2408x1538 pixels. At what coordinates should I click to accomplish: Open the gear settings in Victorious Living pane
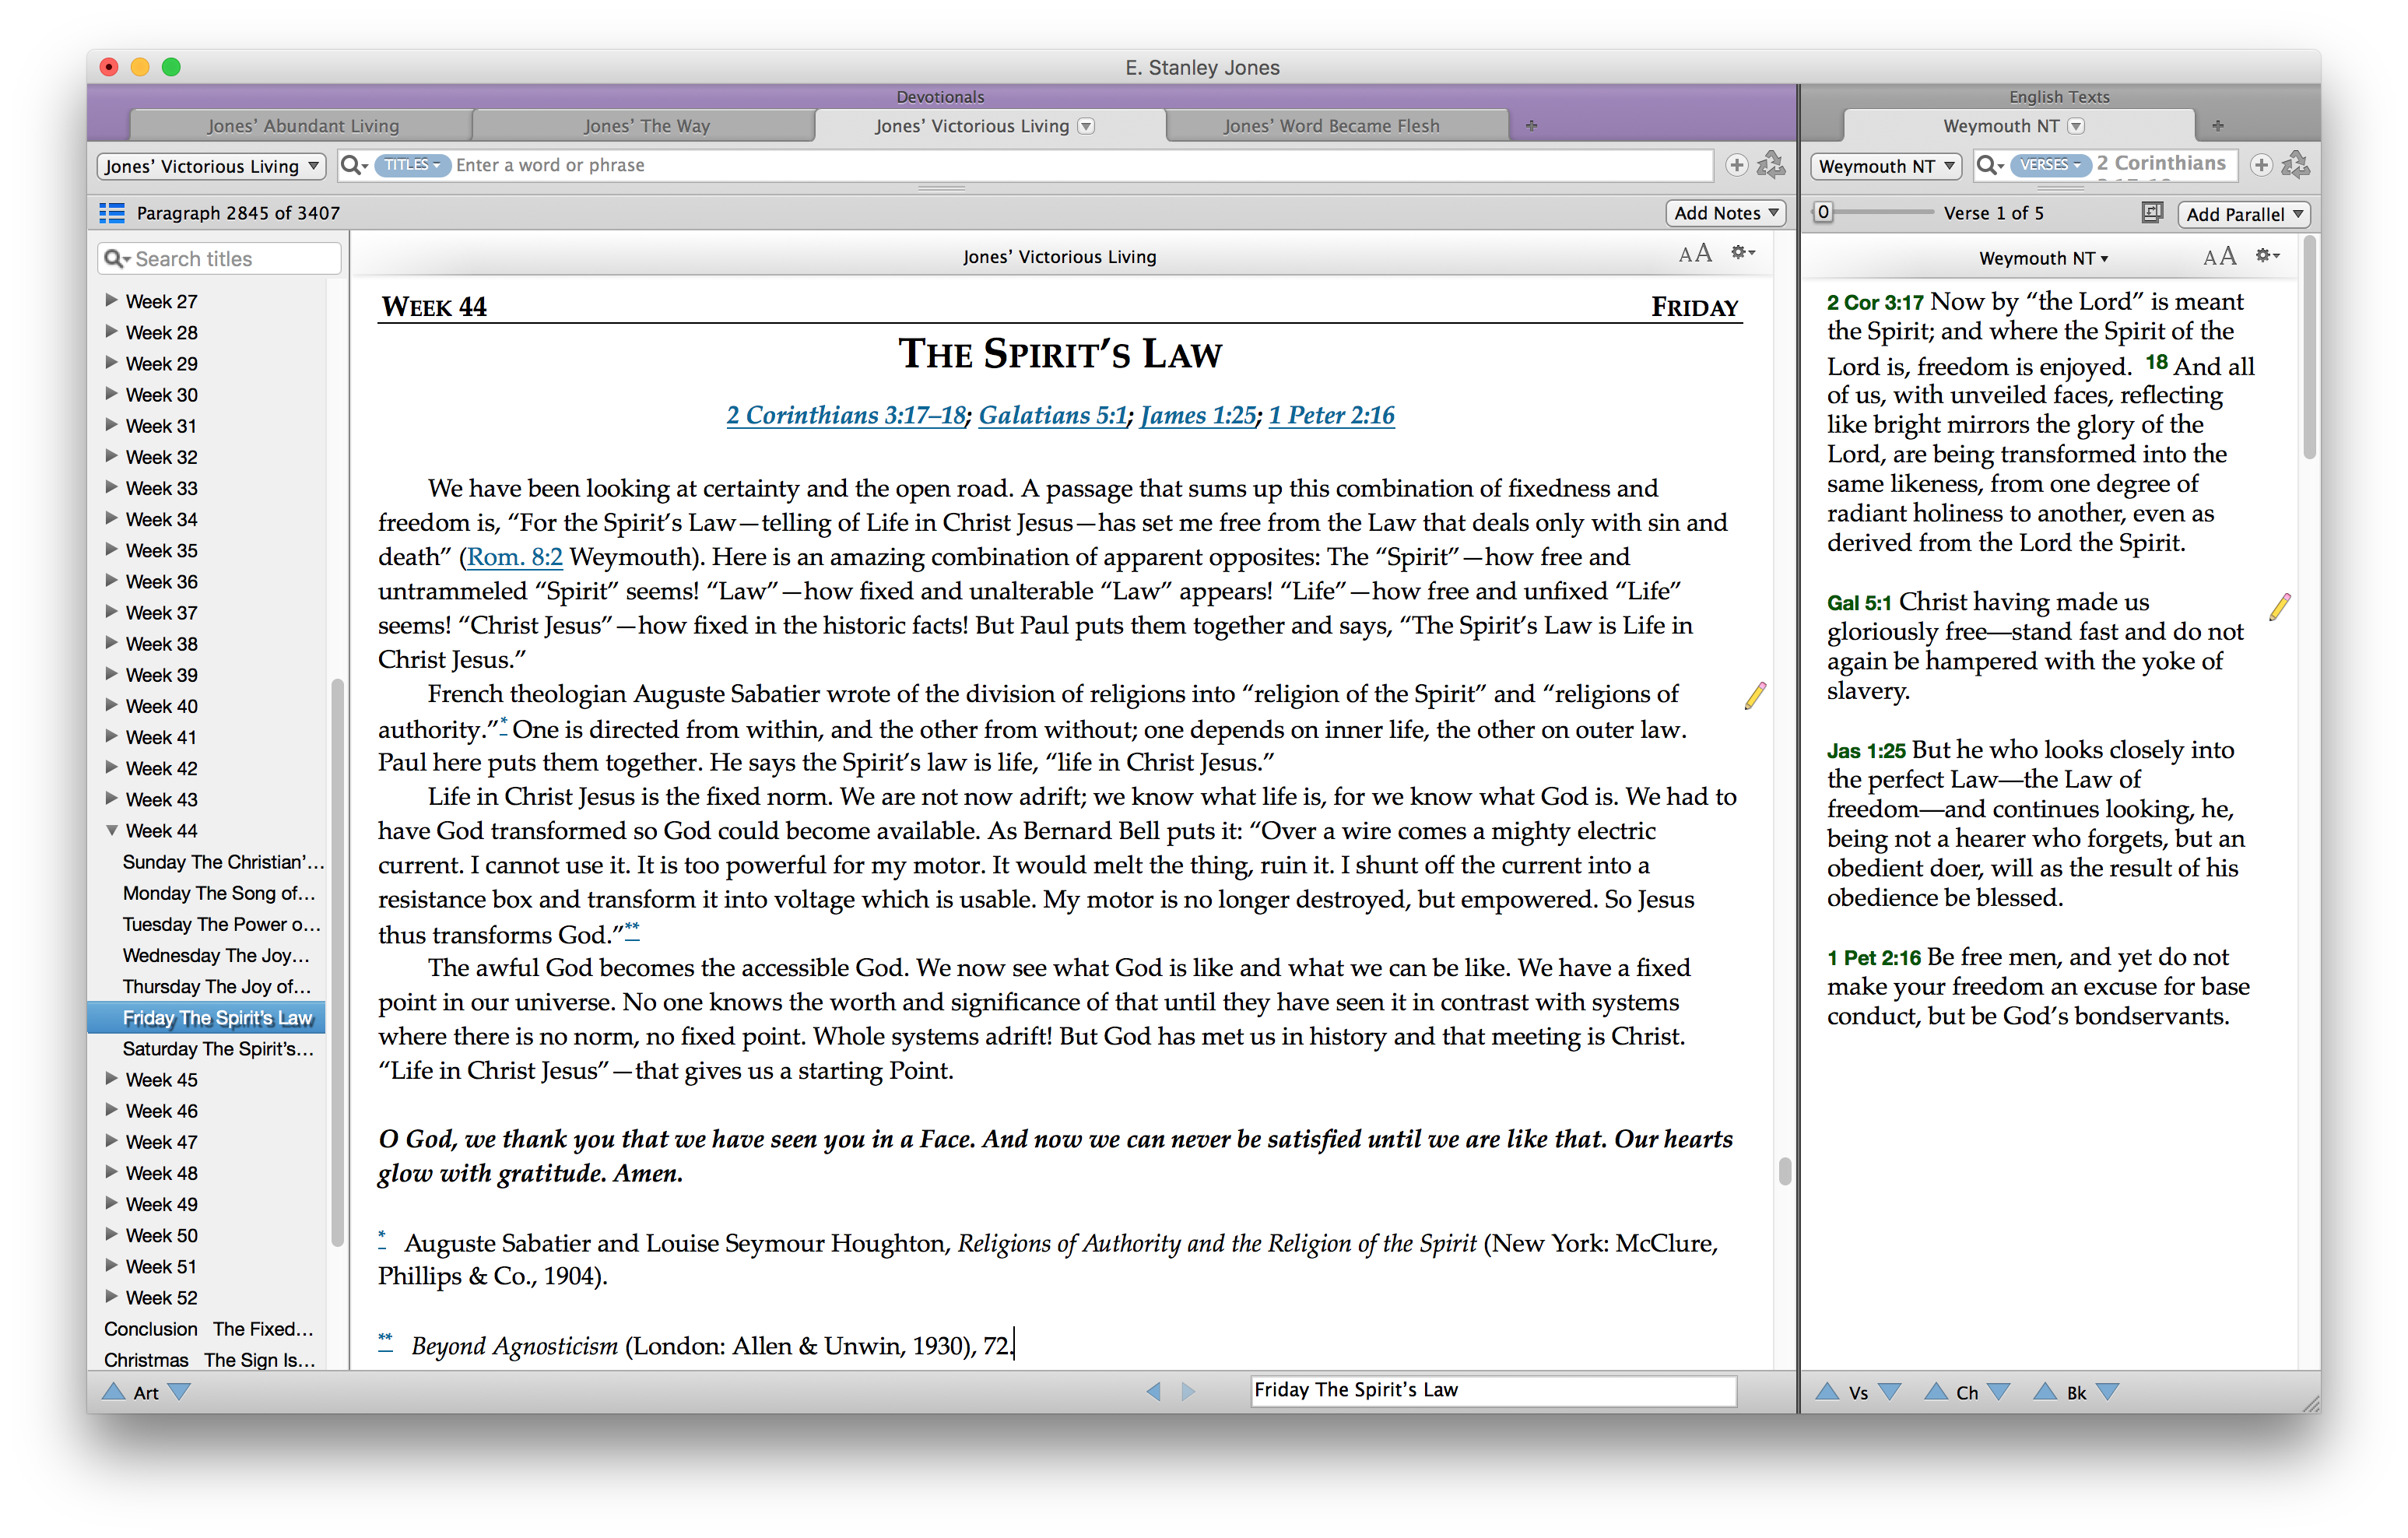coord(1743,253)
